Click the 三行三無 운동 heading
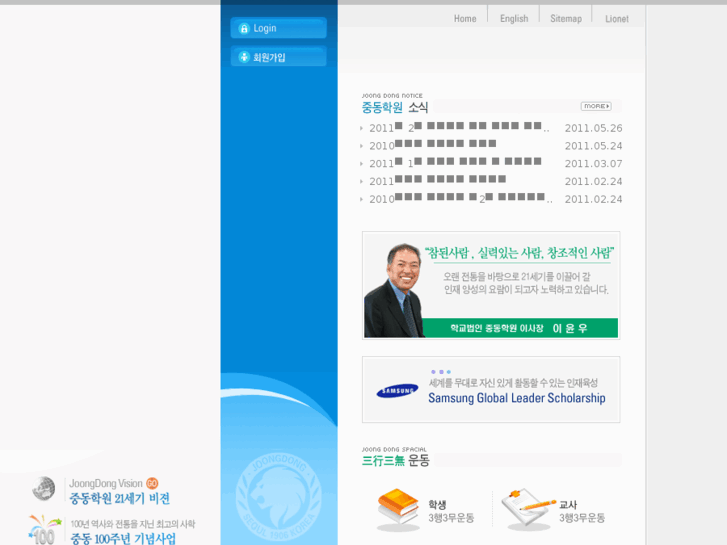This screenshot has height=545, width=727. pos(395,460)
